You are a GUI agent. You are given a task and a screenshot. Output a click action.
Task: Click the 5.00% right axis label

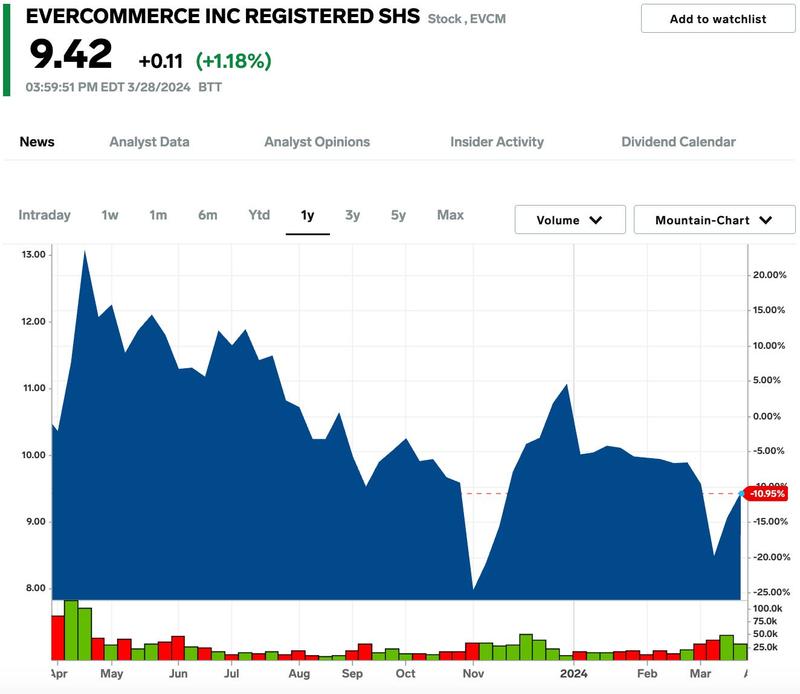[x=767, y=380]
